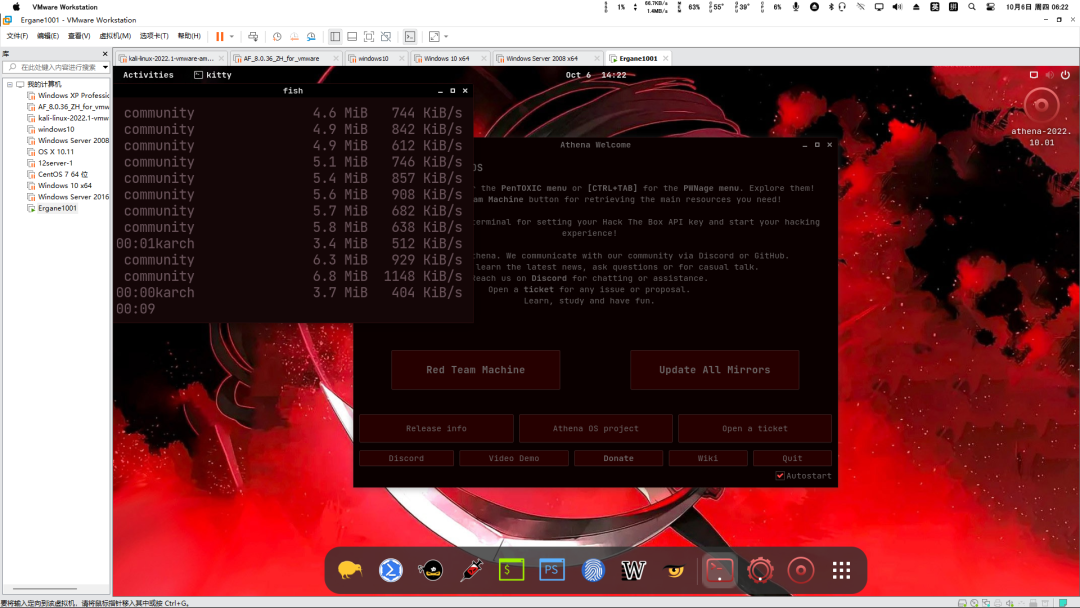1080x608 pixels.
Task: Click the kitty app menu in top bar
Action: (x=213, y=75)
